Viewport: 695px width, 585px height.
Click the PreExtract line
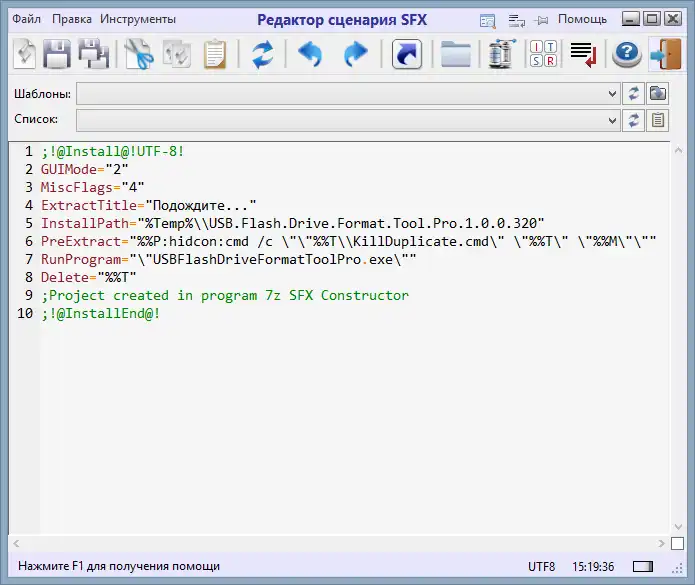[348, 242]
